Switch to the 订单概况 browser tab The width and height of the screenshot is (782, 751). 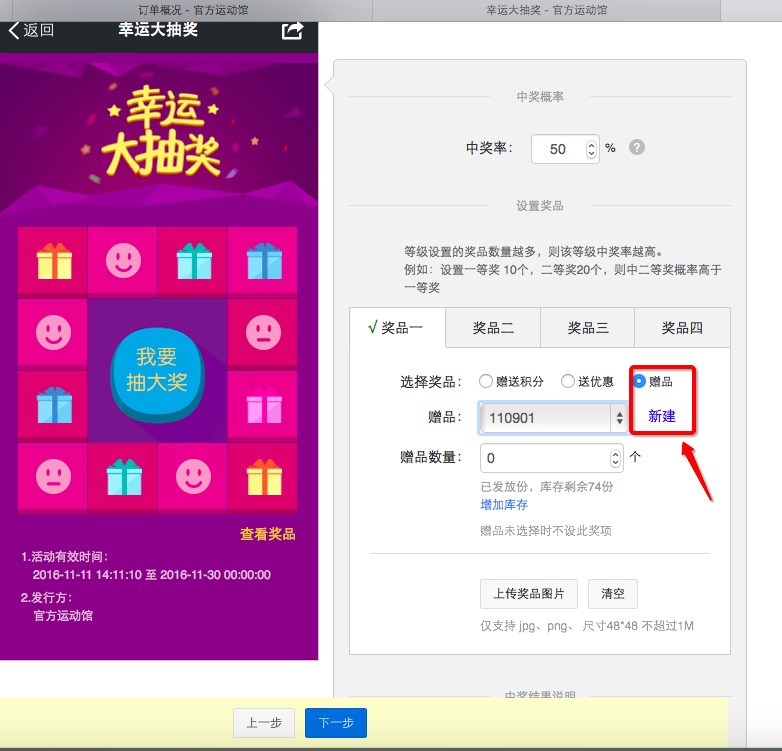click(x=193, y=10)
